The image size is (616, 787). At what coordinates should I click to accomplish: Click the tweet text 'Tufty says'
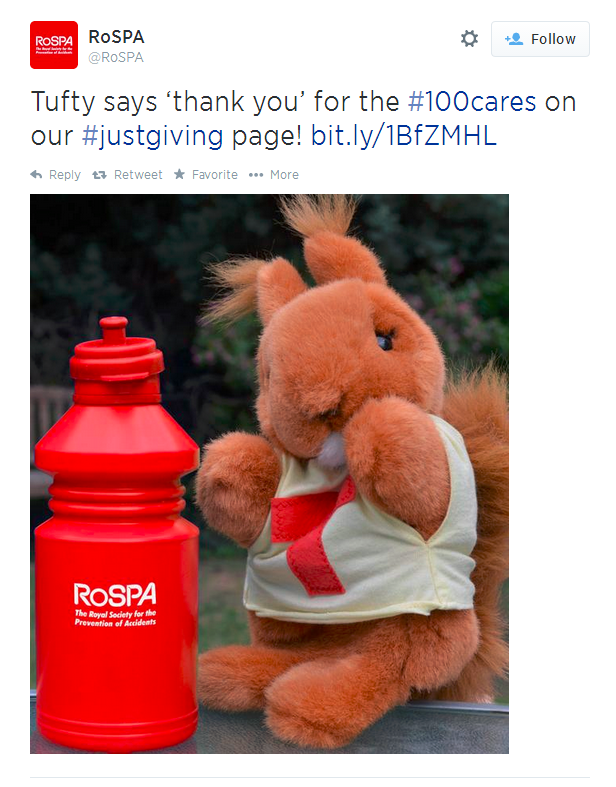(x=94, y=103)
